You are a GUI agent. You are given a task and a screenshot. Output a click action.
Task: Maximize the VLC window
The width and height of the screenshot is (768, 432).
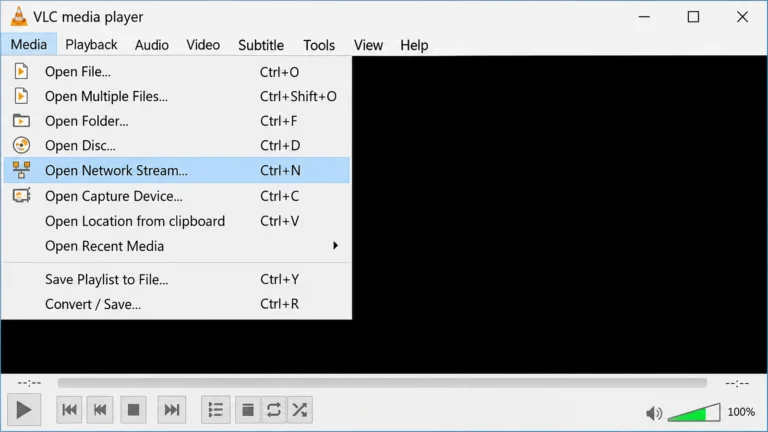coord(693,17)
